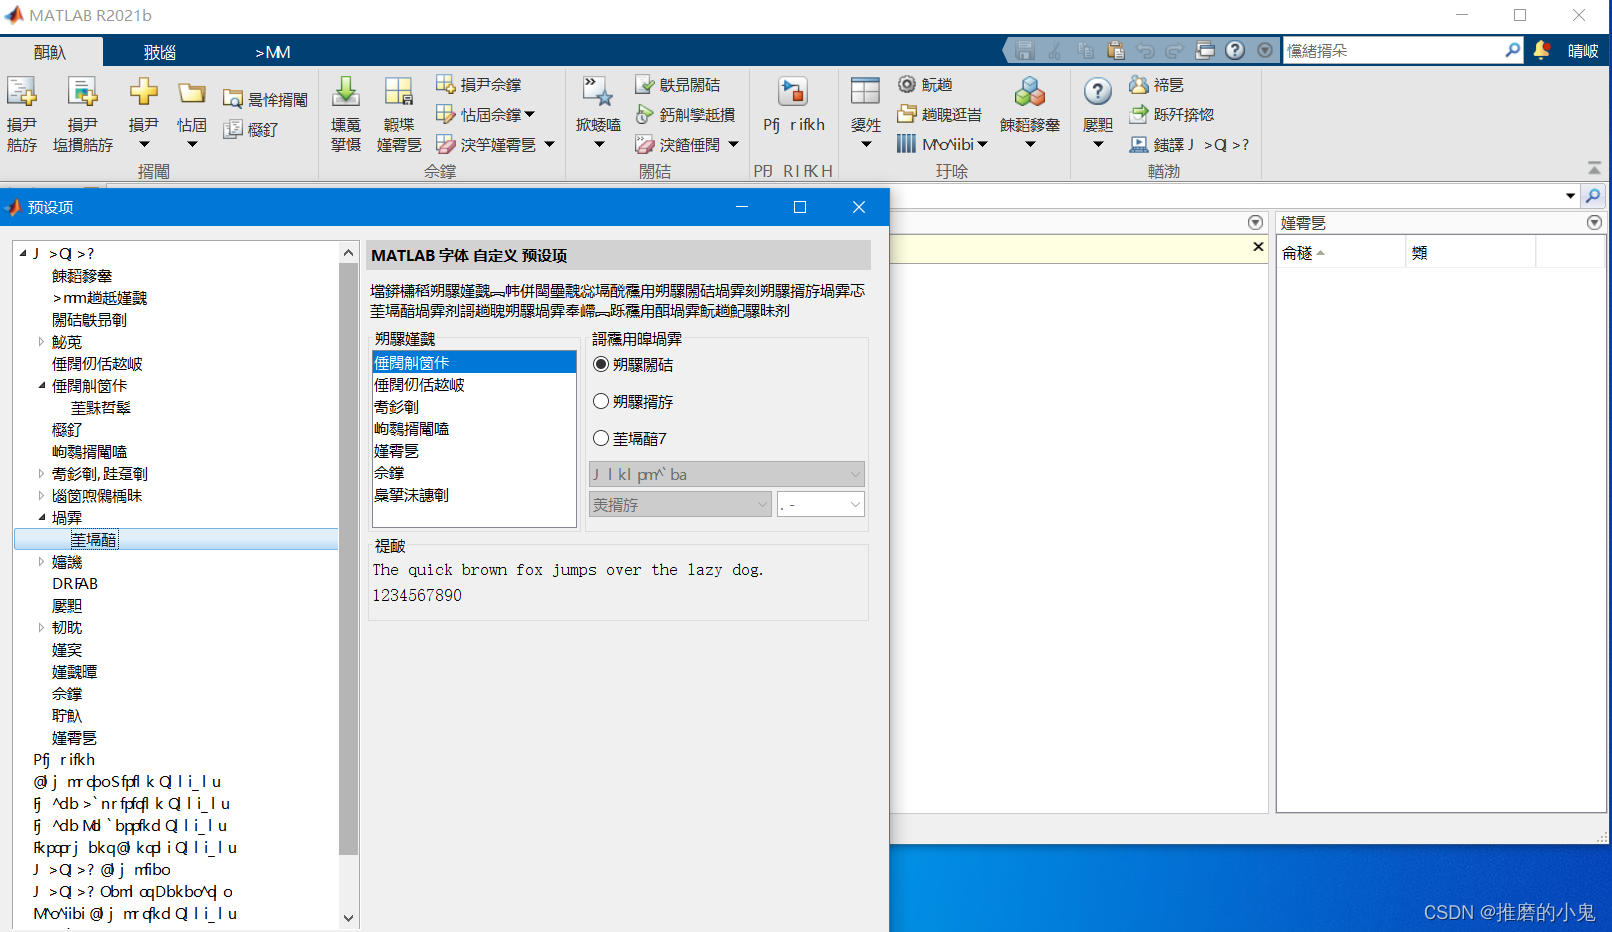Click the Save icon in quick access toolbar
The height and width of the screenshot is (932, 1612).
click(x=1024, y=50)
